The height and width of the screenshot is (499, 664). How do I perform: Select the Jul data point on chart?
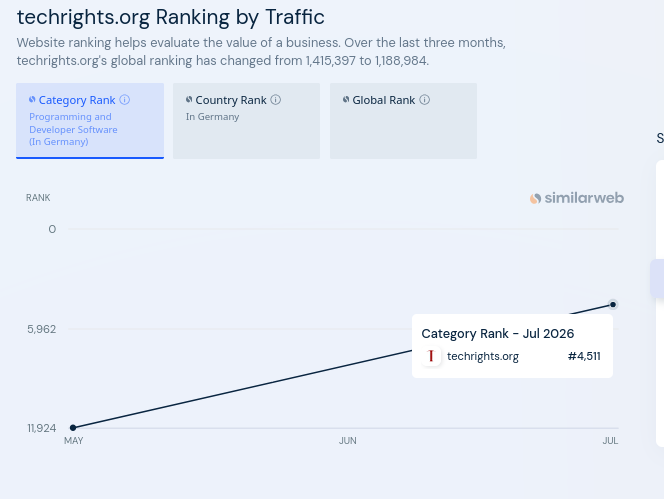coord(613,305)
